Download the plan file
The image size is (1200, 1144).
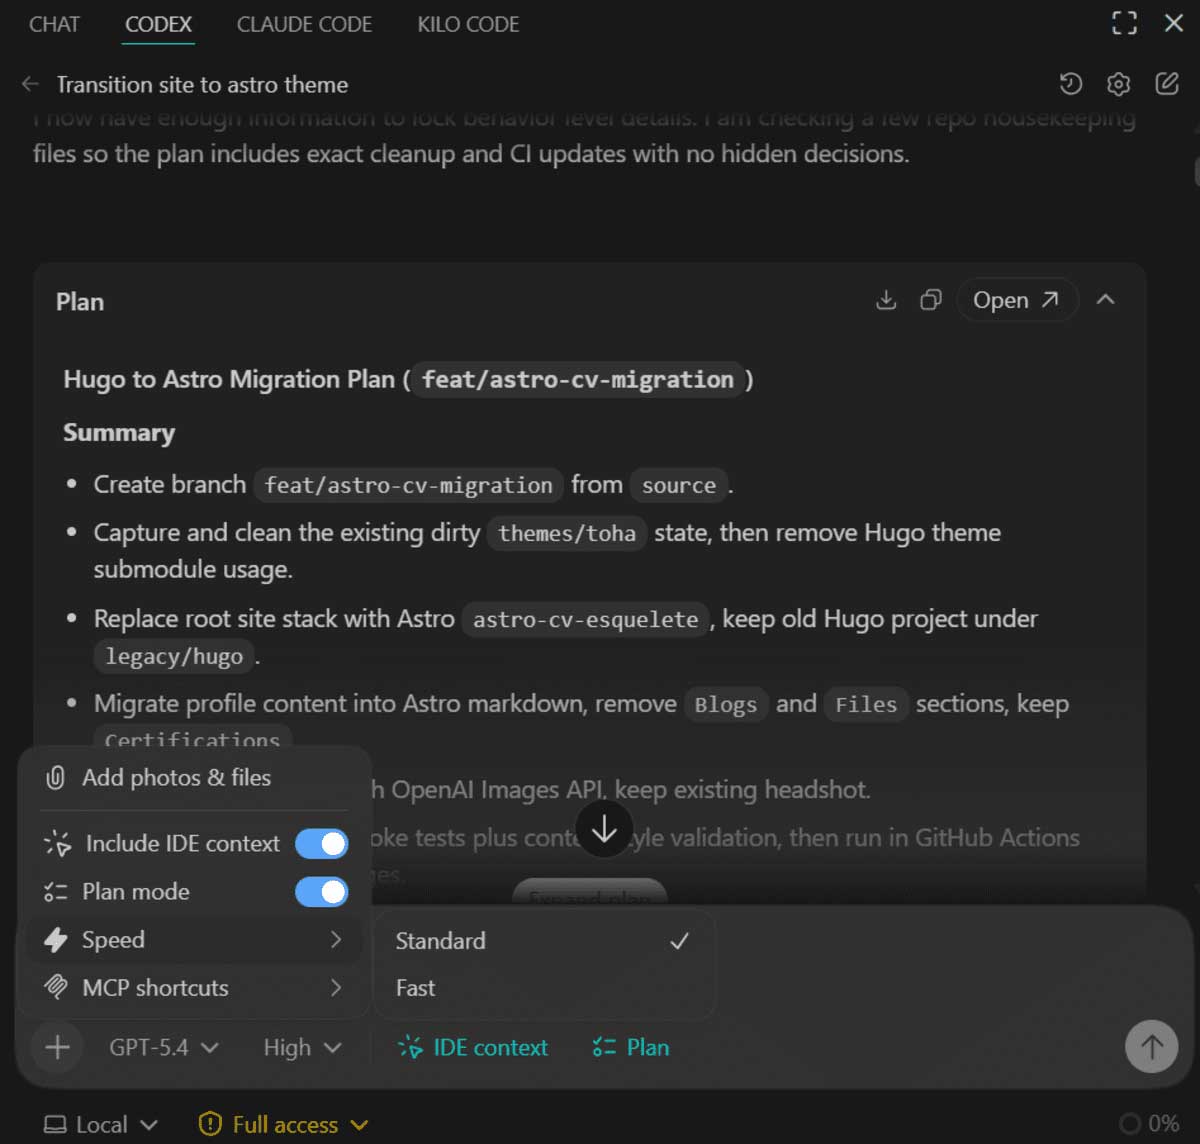click(x=886, y=300)
